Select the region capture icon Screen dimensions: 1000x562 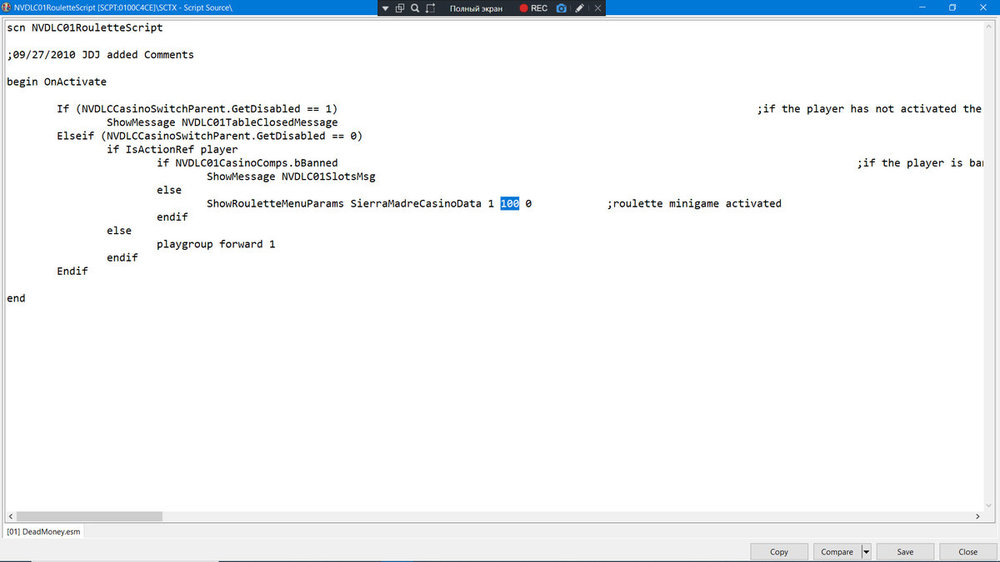(x=430, y=8)
